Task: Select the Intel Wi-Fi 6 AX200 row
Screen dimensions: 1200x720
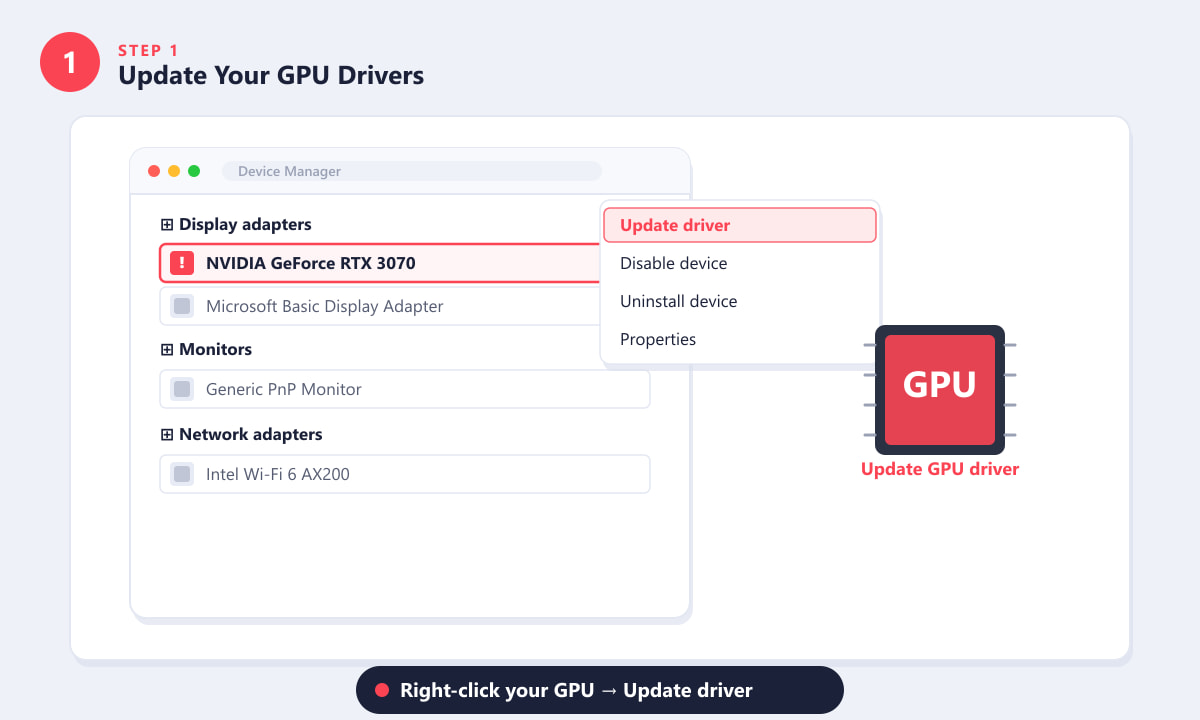Action: (405, 474)
